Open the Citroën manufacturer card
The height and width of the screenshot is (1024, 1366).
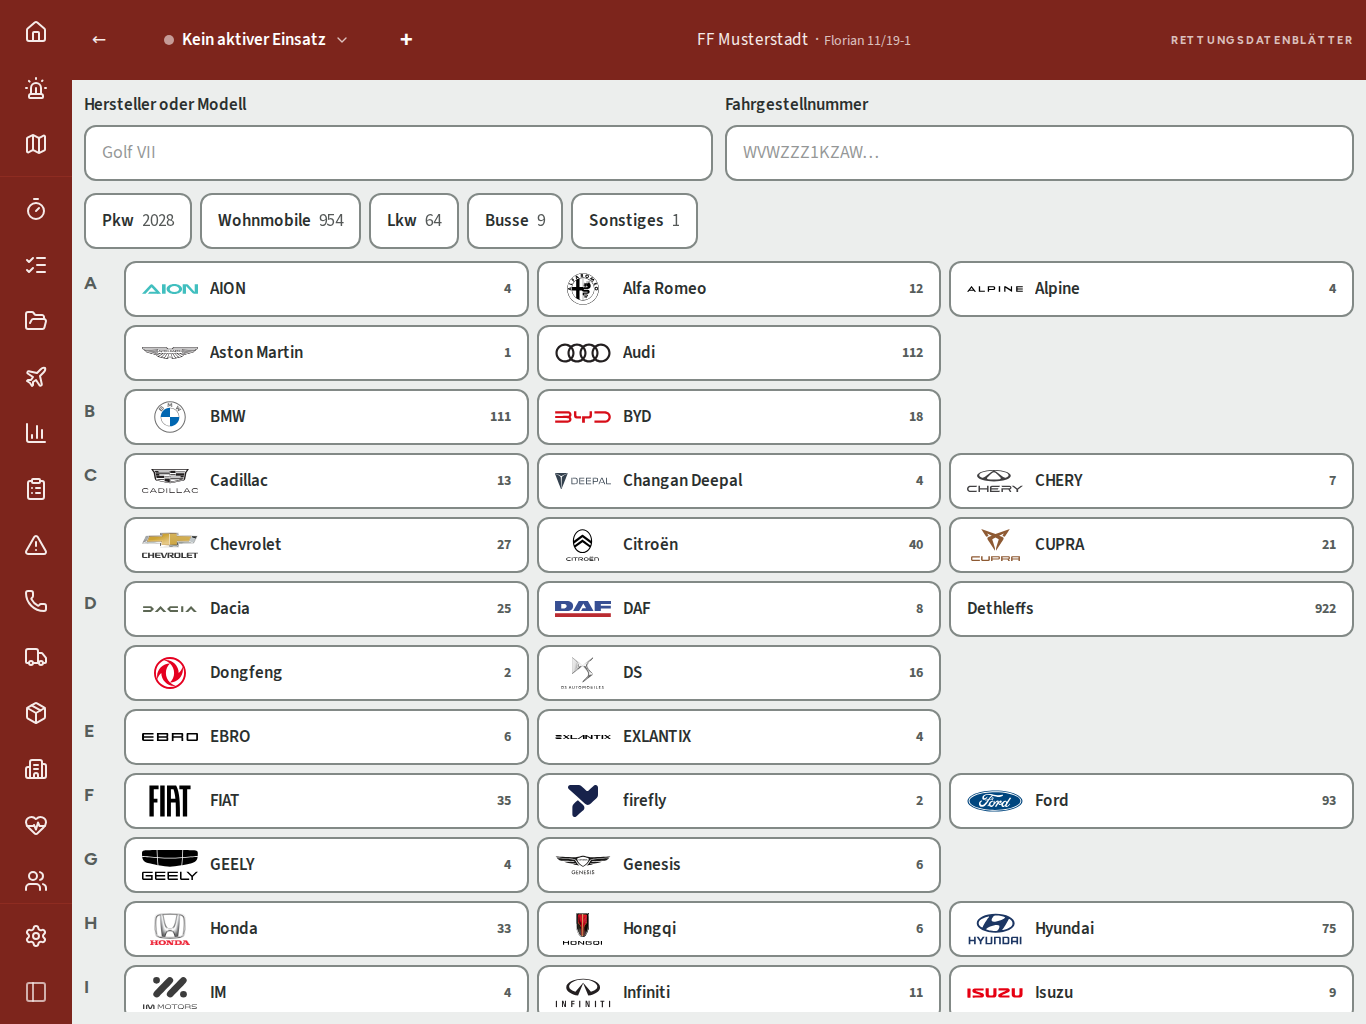(x=739, y=545)
